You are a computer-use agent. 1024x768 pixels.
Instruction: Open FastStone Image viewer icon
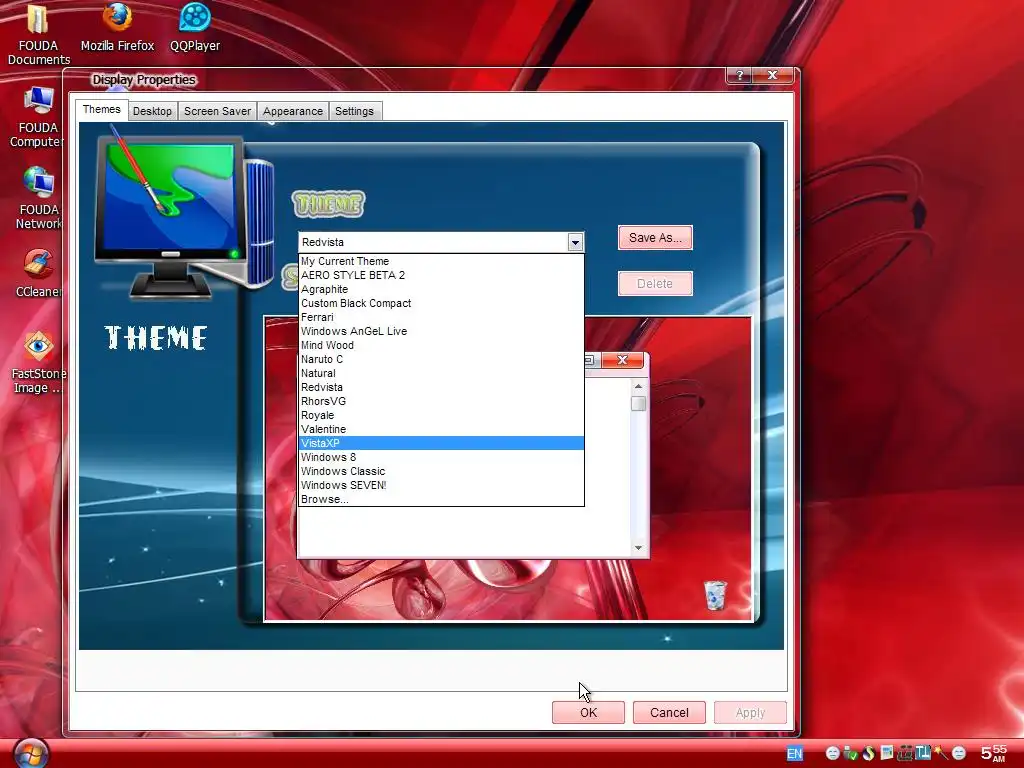point(38,362)
